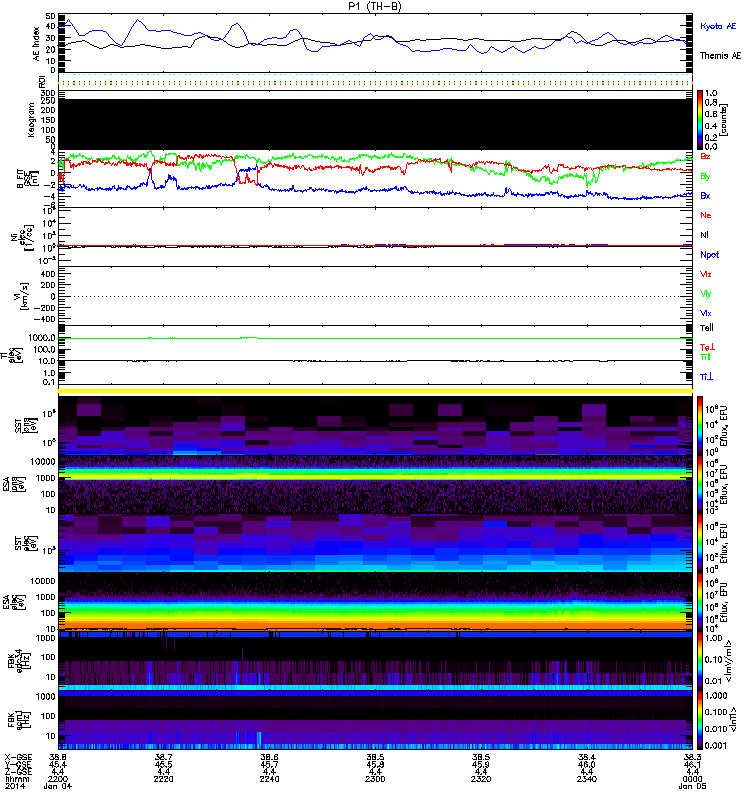Click the red Bz legend label
The height and width of the screenshot is (800, 750).
click(x=705, y=156)
